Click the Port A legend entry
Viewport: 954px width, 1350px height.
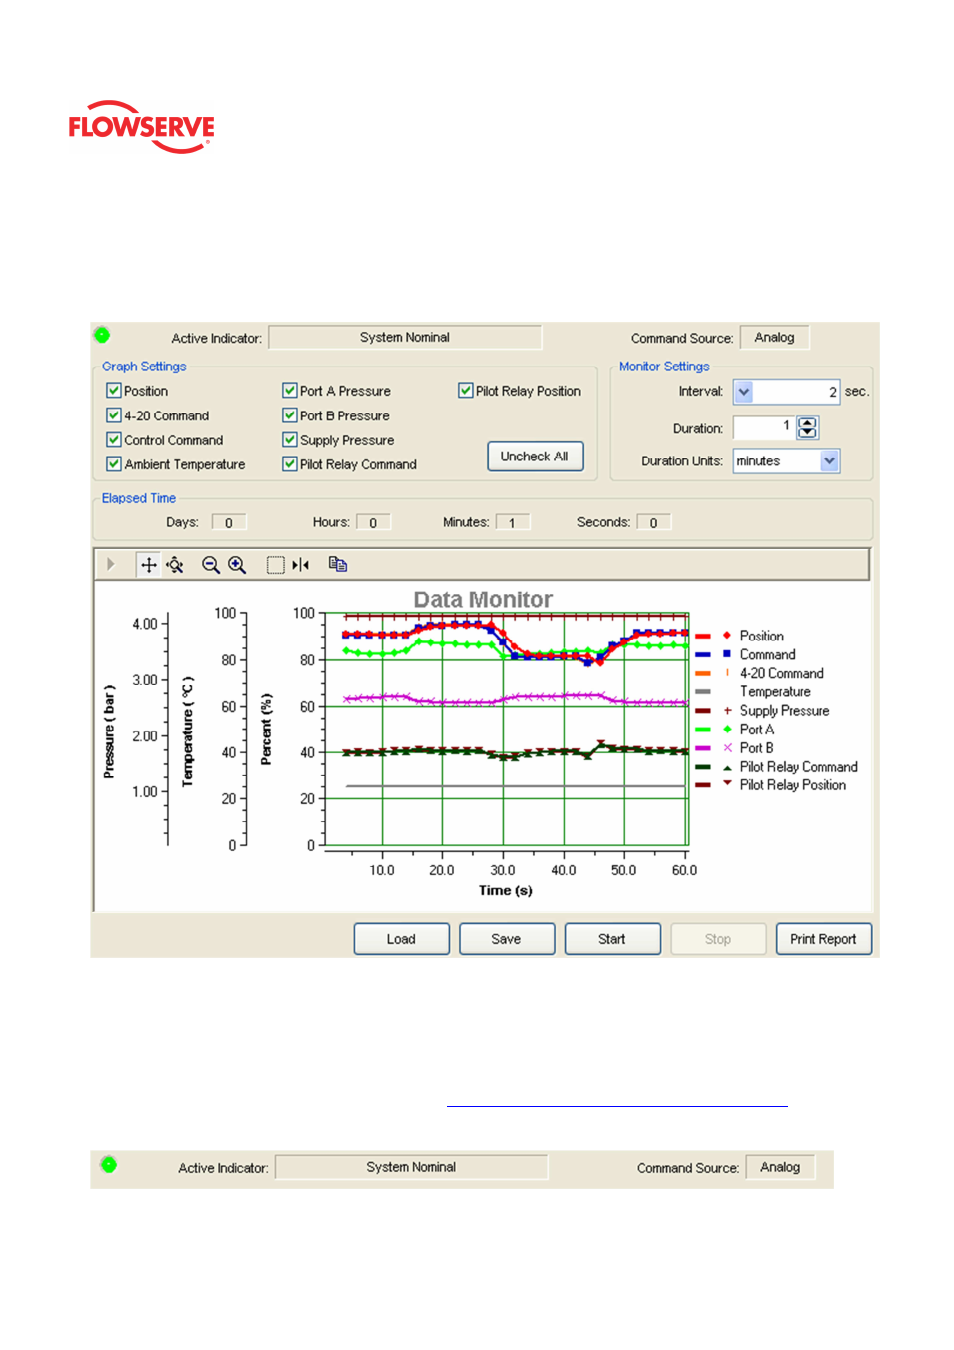(x=735, y=729)
